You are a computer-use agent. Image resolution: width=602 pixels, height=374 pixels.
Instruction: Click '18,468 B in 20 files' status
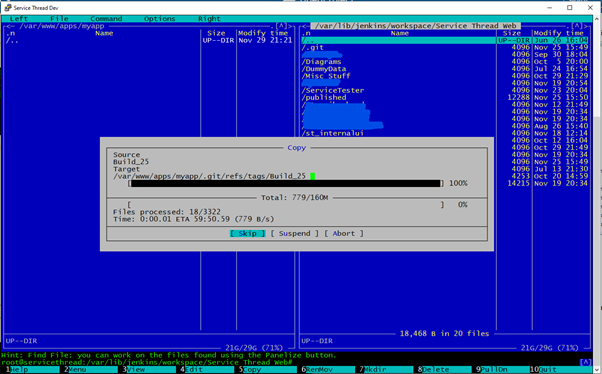pos(445,334)
